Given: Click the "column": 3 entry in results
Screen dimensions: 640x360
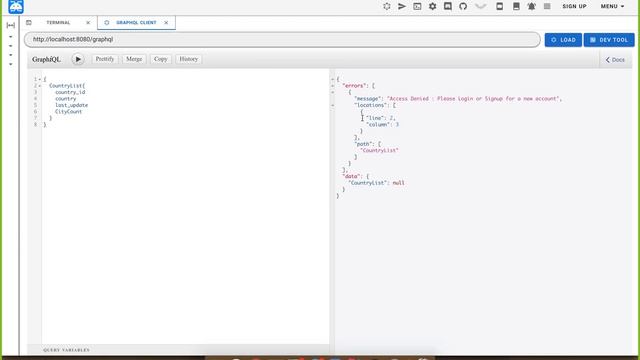Looking at the screenshot, I should pyautogui.click(x=383, y=125).
